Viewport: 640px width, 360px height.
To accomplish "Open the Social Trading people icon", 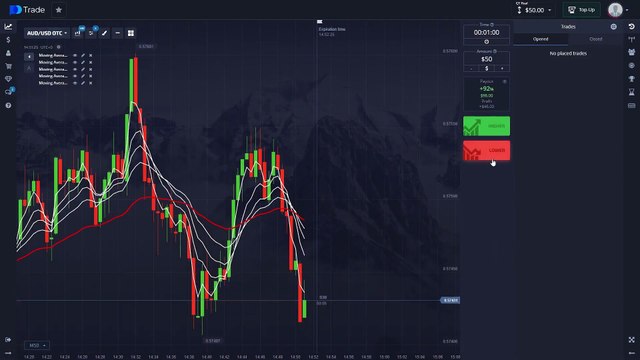I will tap(631, 53).
